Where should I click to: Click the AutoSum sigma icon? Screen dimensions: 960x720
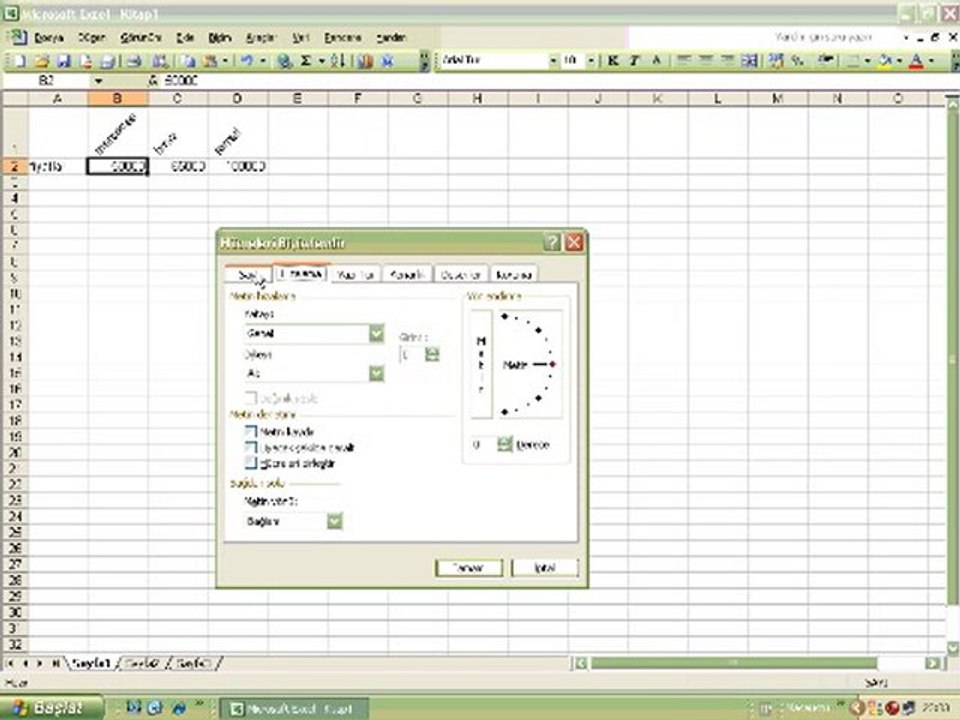pos(306,61)
